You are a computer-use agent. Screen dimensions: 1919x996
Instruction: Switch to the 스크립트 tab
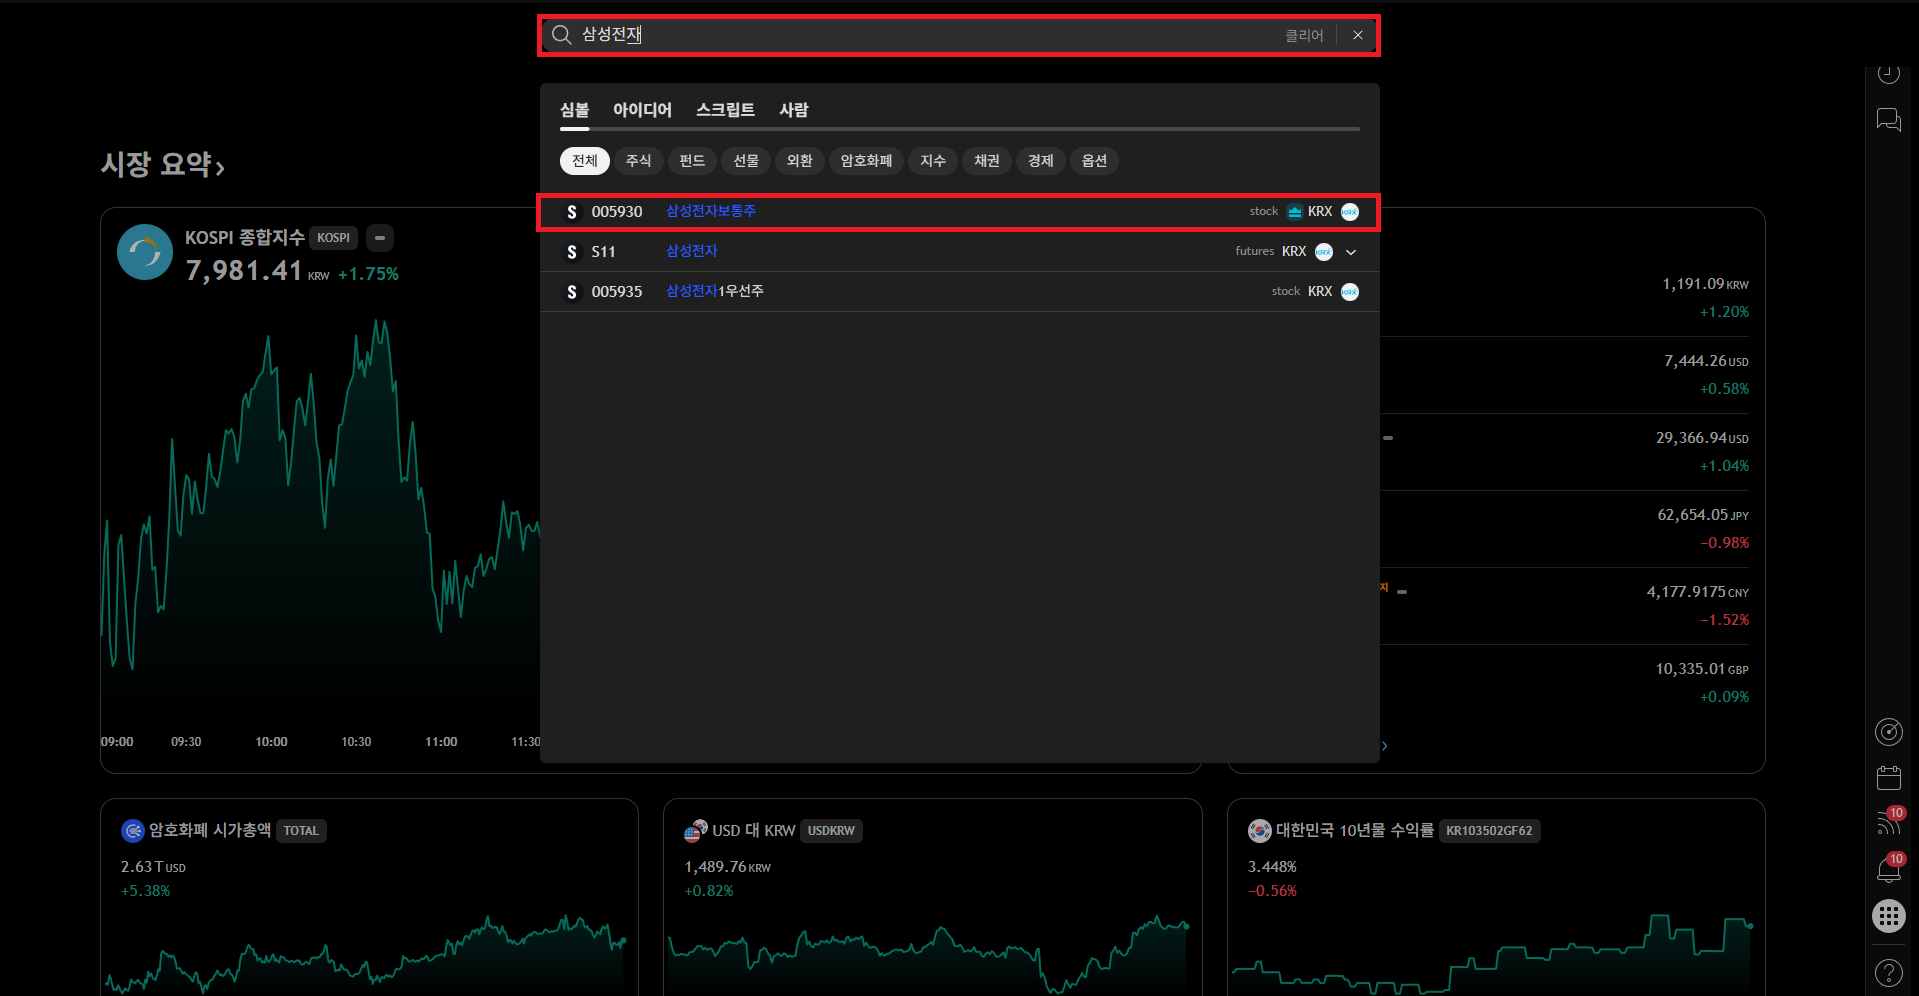725,110
